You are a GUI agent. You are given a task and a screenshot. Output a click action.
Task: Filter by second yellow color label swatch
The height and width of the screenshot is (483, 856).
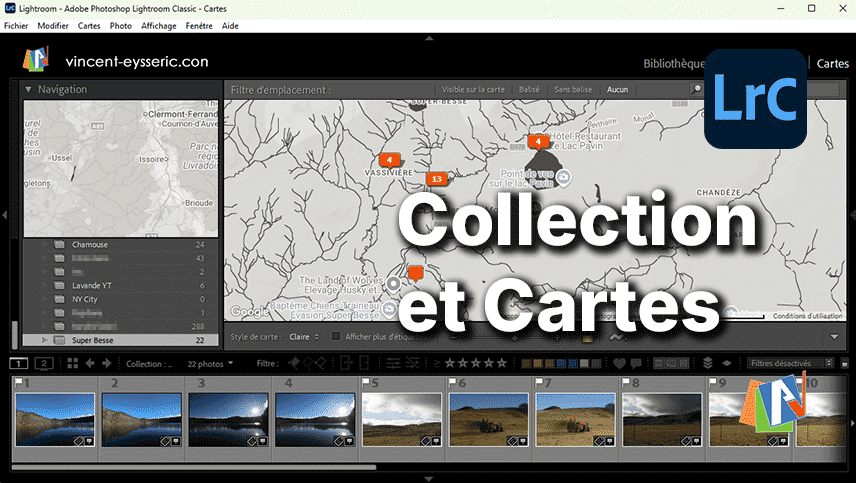[538, 363]
